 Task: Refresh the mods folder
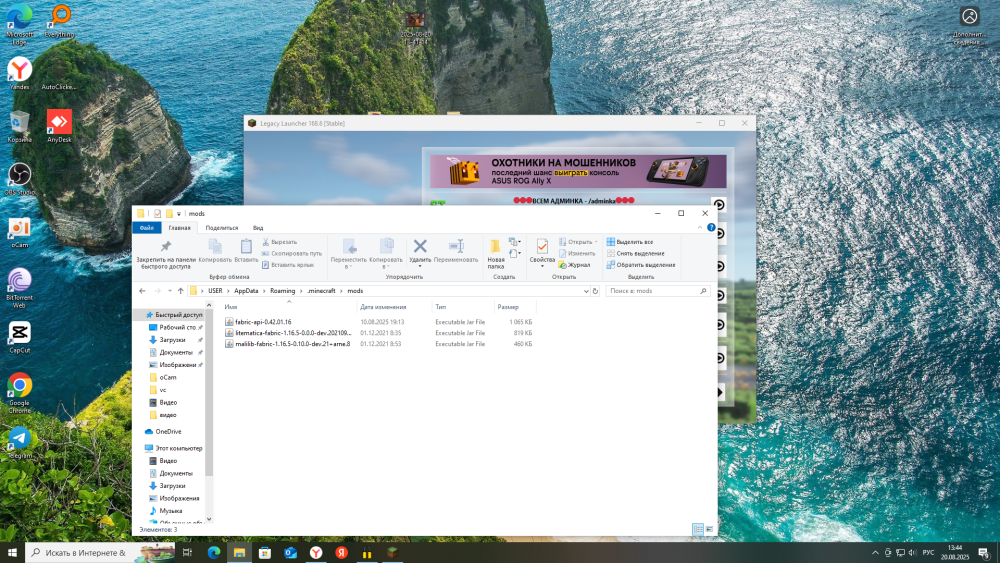click(x=595, y=291)
